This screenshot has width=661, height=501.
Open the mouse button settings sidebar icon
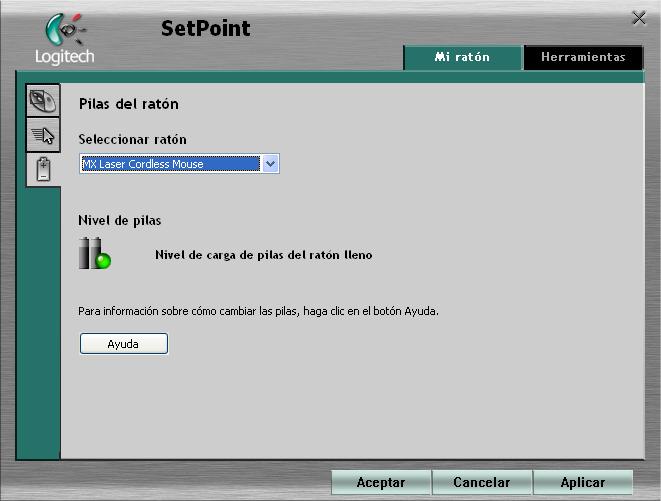[43, 101]
